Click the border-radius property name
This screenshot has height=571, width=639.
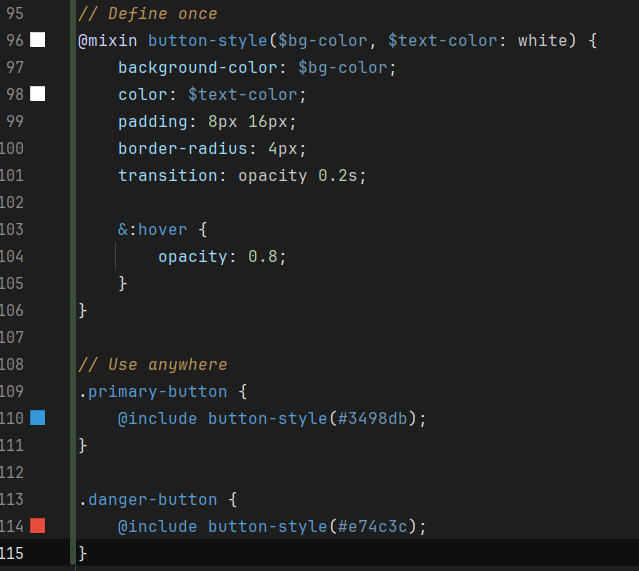(x=177, y=148)
